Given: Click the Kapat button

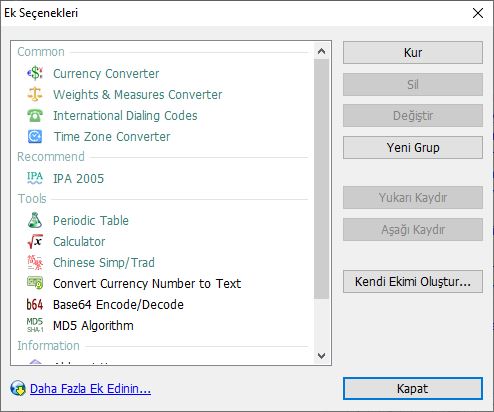Looking at the screenshot, I should tap(413, 388).
